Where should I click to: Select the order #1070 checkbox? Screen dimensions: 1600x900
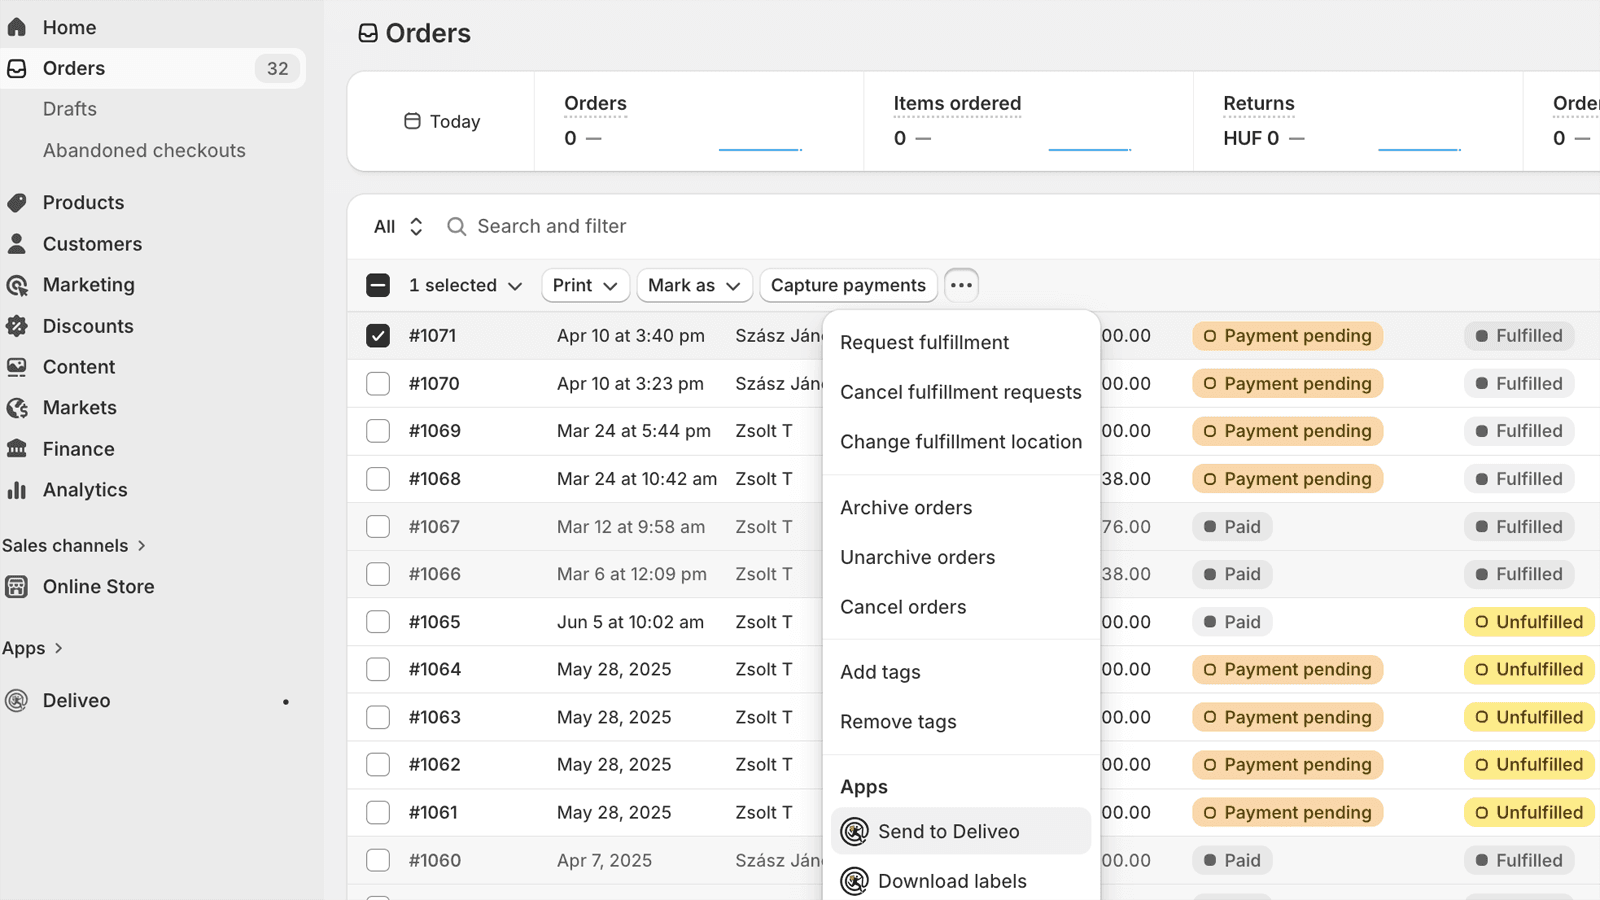pyautogui.click(x=378, y=384)
